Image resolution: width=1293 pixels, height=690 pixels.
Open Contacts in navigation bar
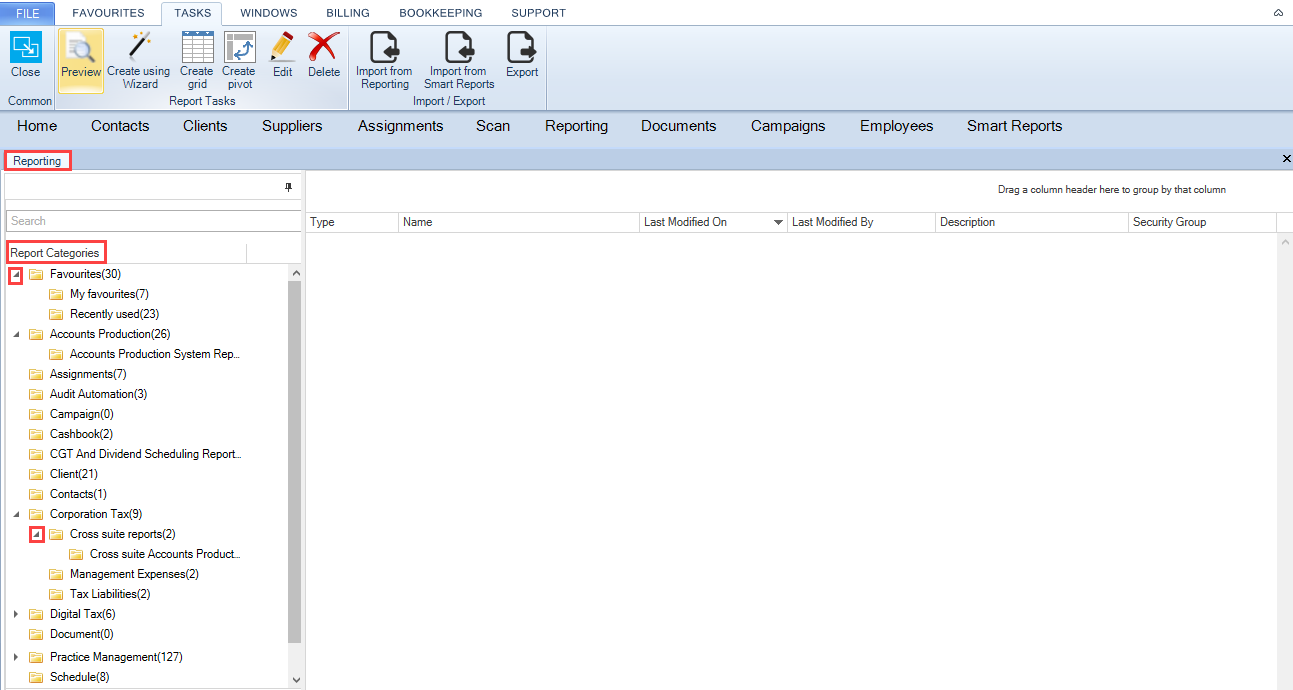click(120, 126)
